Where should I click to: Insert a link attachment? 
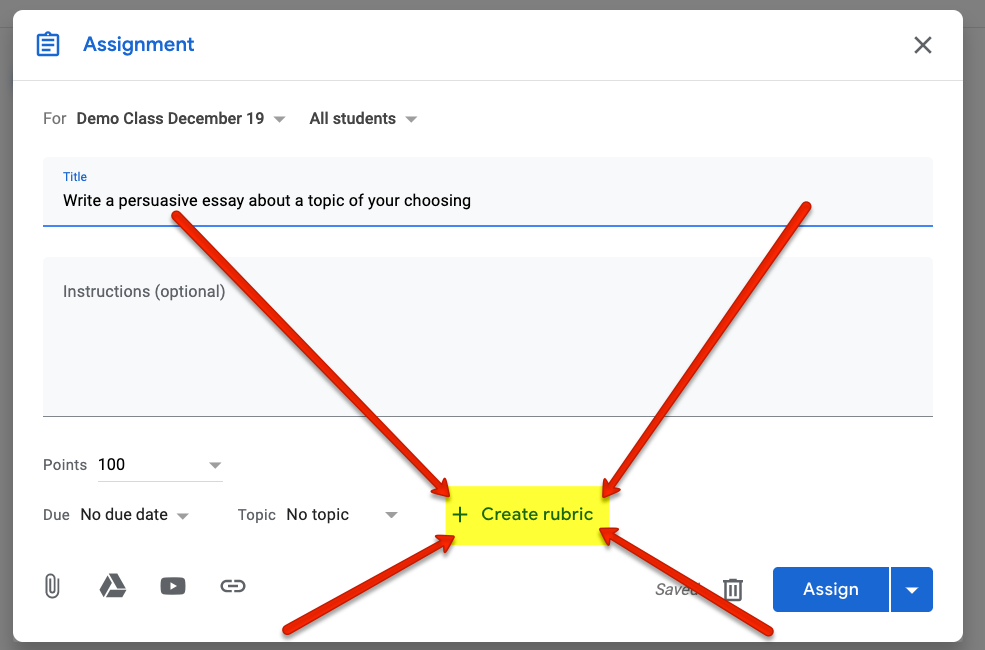(x=233, y=586)
